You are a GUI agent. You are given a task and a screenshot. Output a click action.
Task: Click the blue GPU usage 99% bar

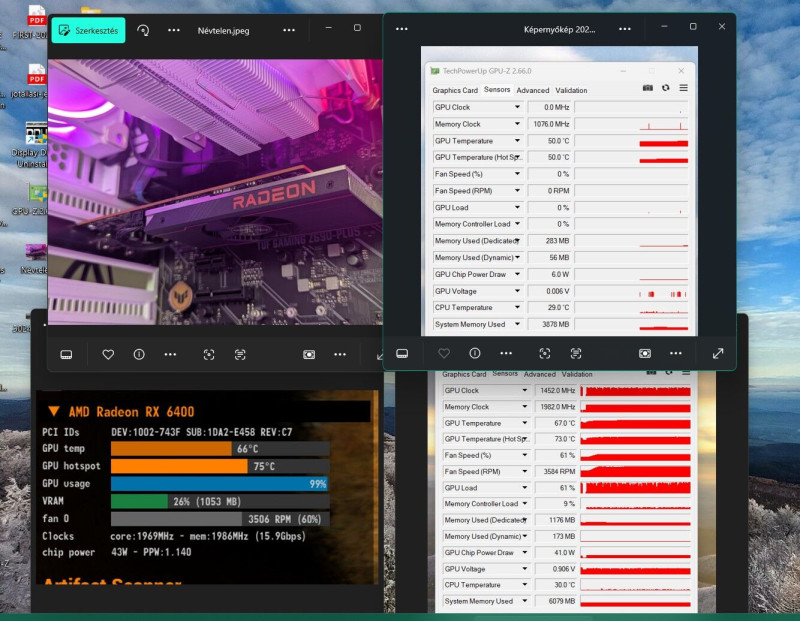[219, 484]
